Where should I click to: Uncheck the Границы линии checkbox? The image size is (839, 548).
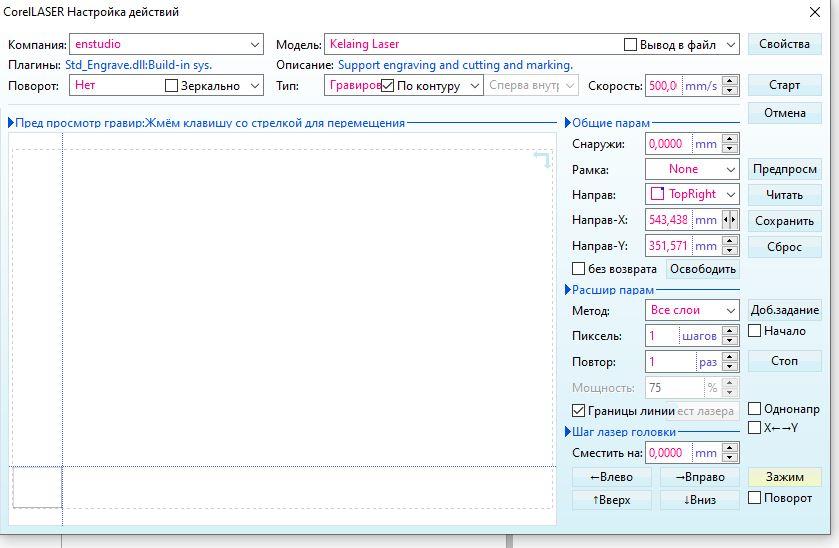pyautogui.click(x=578, y=411)
